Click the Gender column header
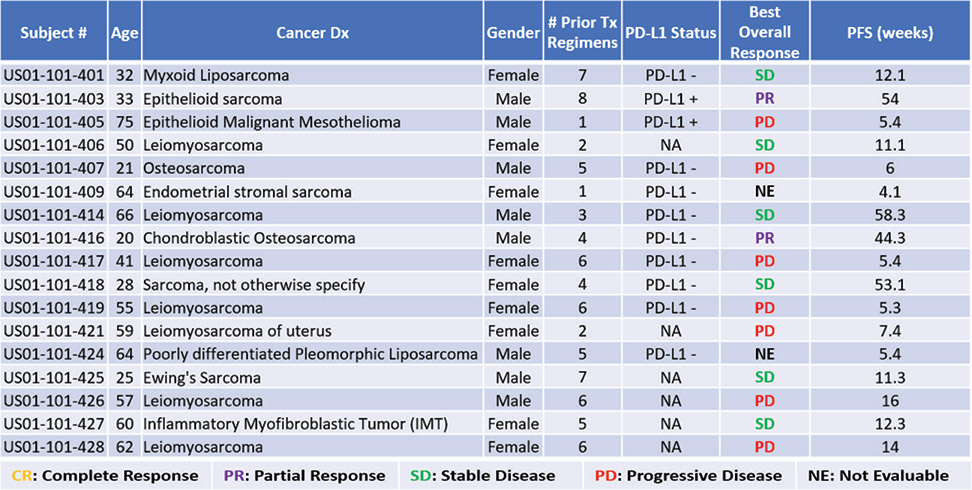 coord(513,32)
